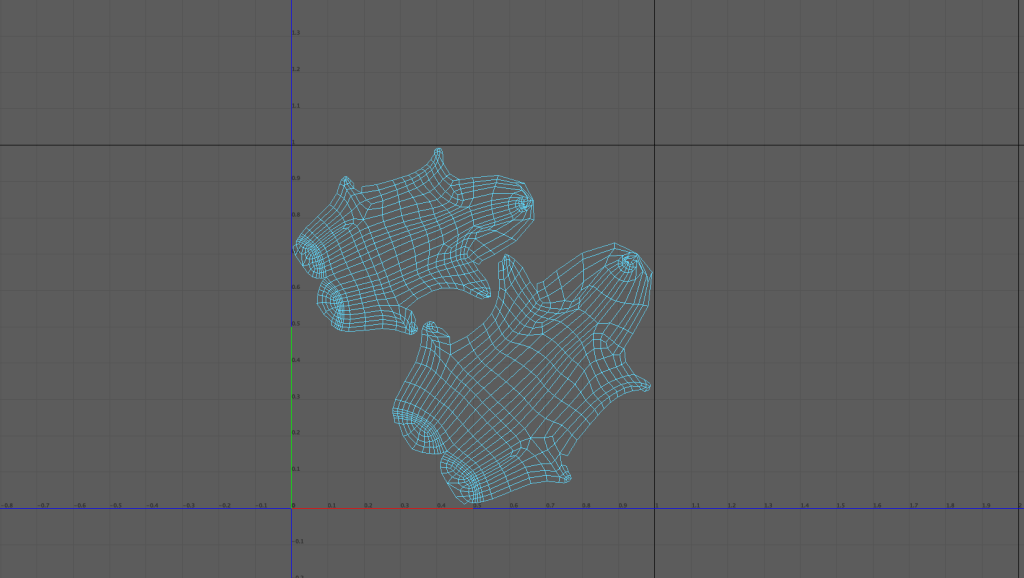Select the circular pole at the upper shell's right end
1024x578 pixels.
point(522,204)
